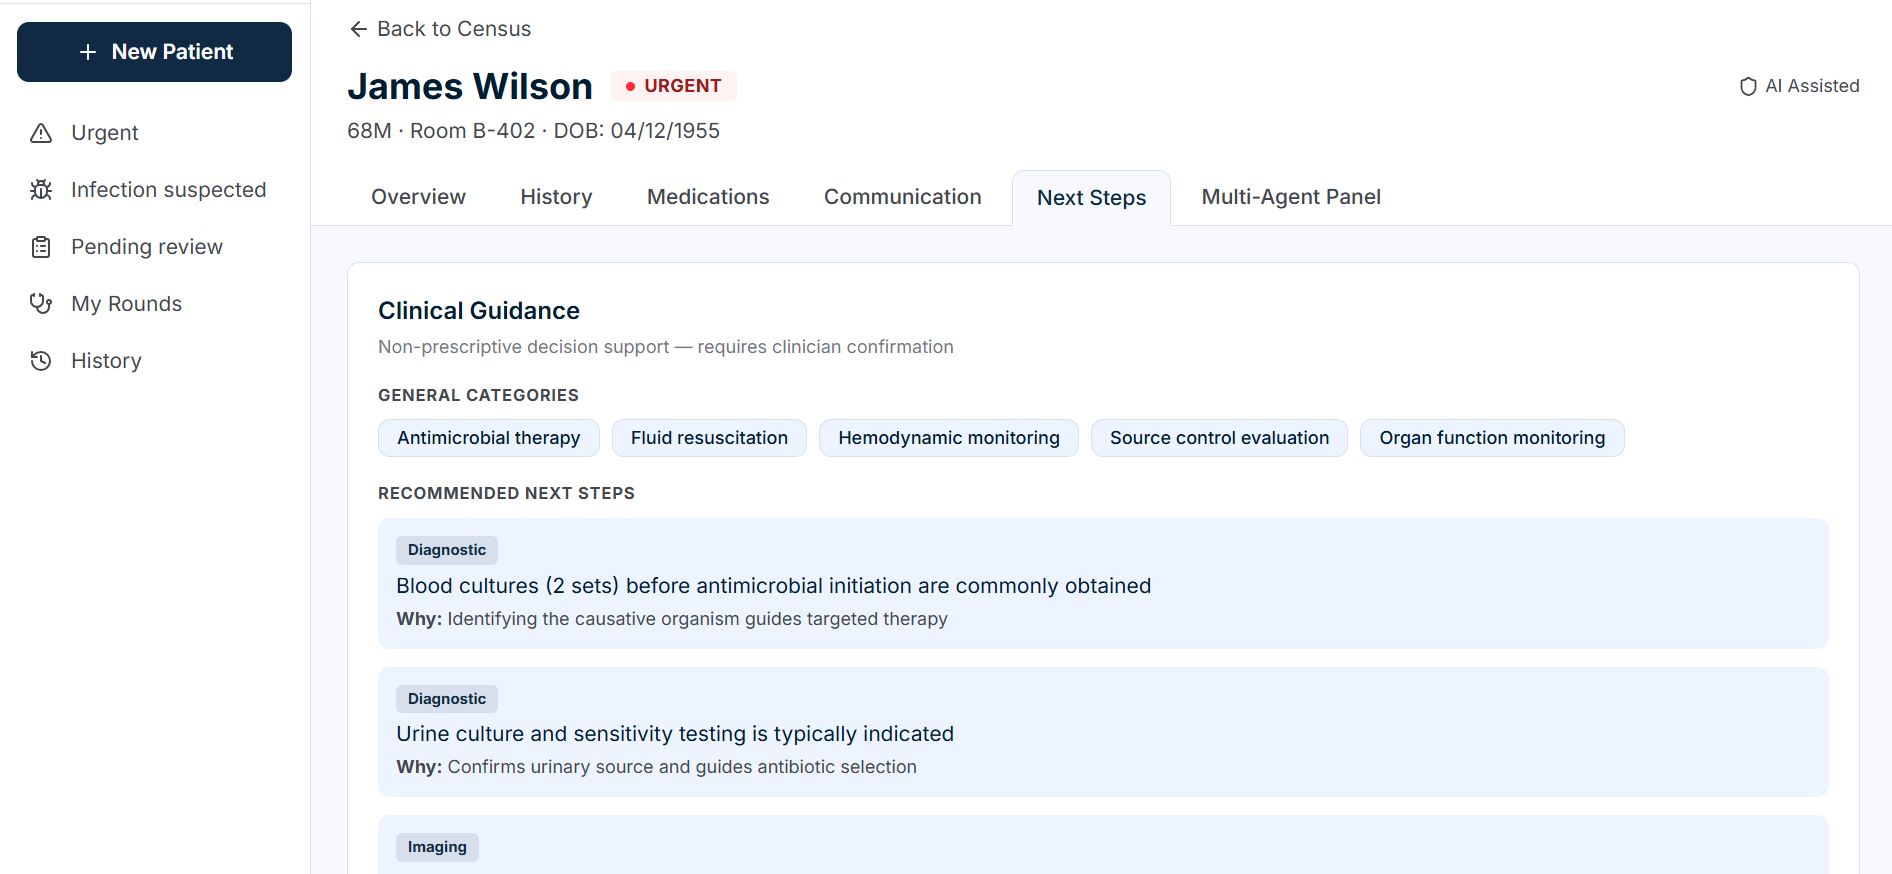Select the Hemodynamic monitoring chip
Image resolution: width=1892 pixels, height=874 pixels.
point(948,438)
